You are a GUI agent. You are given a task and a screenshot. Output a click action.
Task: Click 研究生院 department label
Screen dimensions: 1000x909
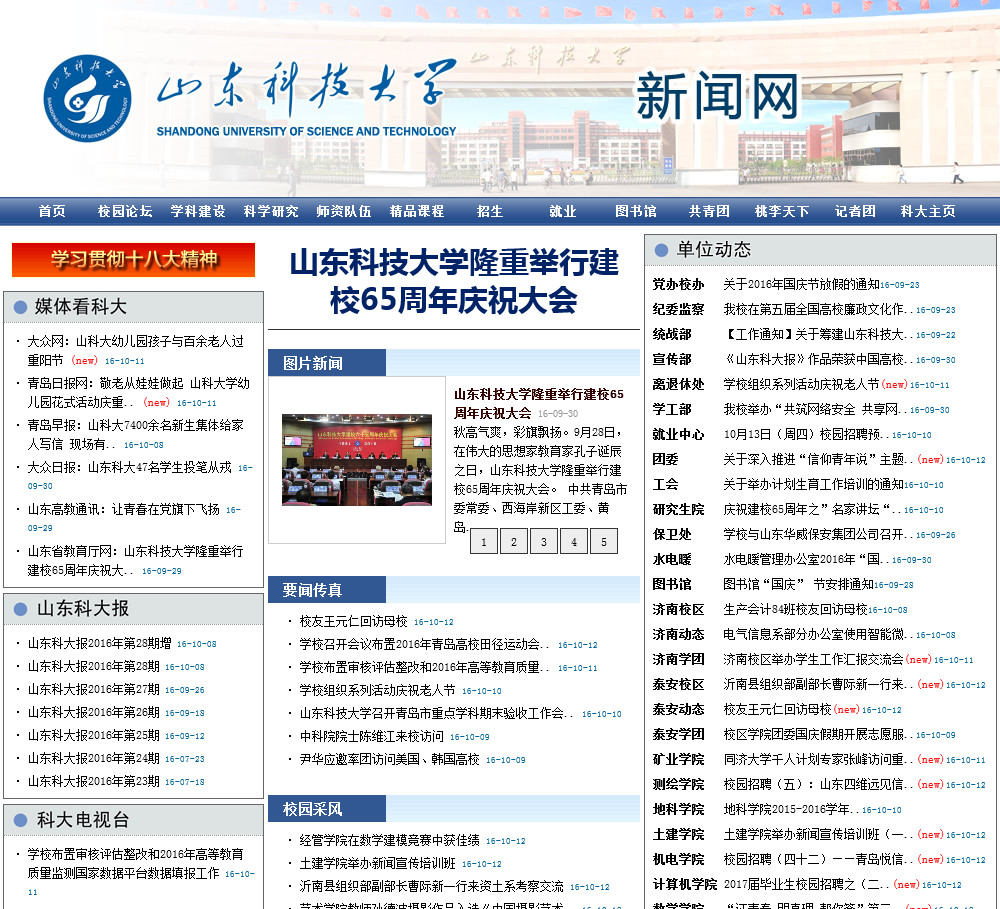coord(679,509)
